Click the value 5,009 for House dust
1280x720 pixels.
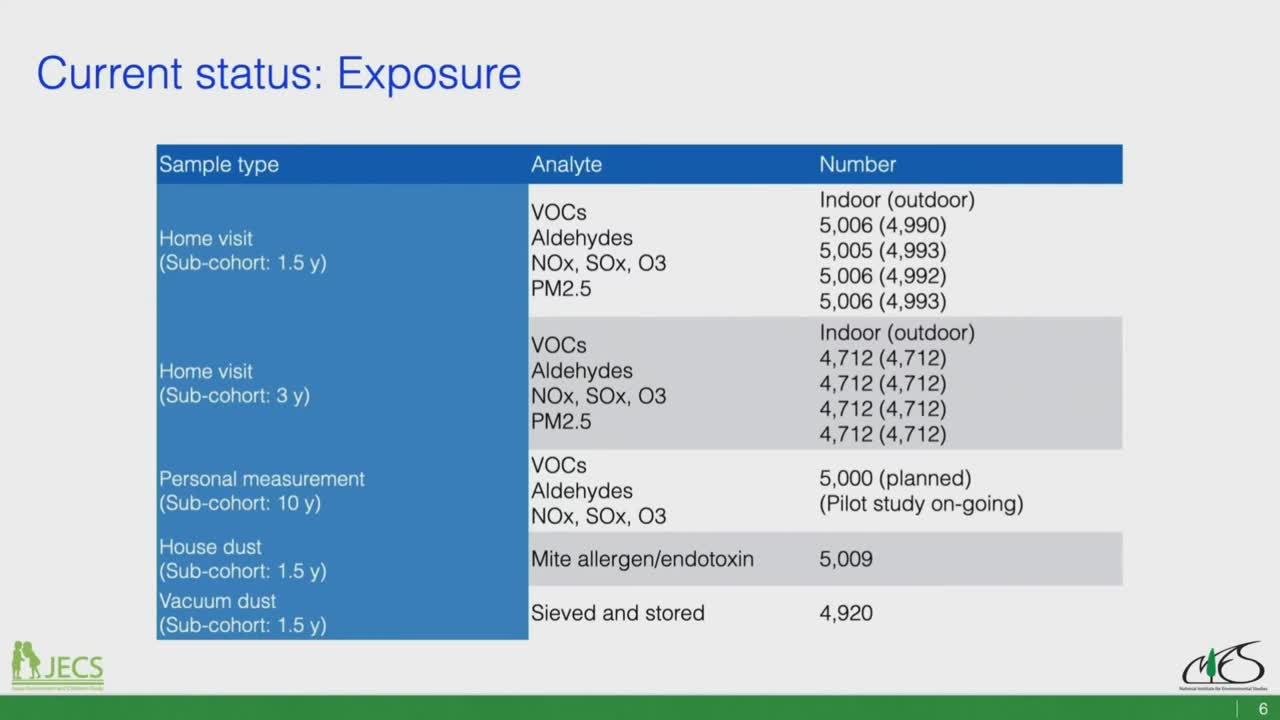tap(846, 559)
